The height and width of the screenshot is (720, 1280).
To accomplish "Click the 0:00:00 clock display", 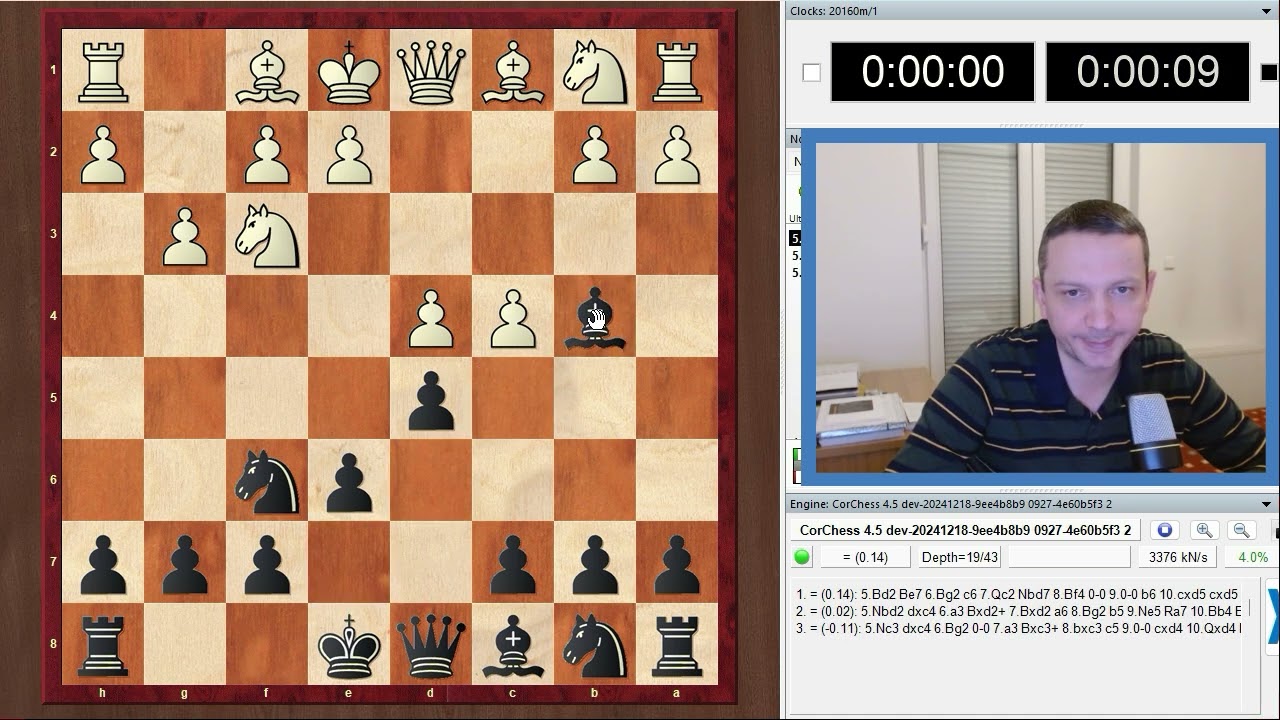I will click(x=933, y=72).
